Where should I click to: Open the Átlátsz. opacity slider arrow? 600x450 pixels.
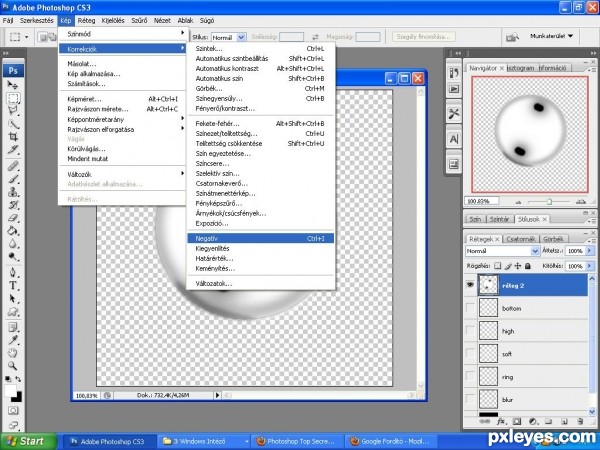coord(589,251)
